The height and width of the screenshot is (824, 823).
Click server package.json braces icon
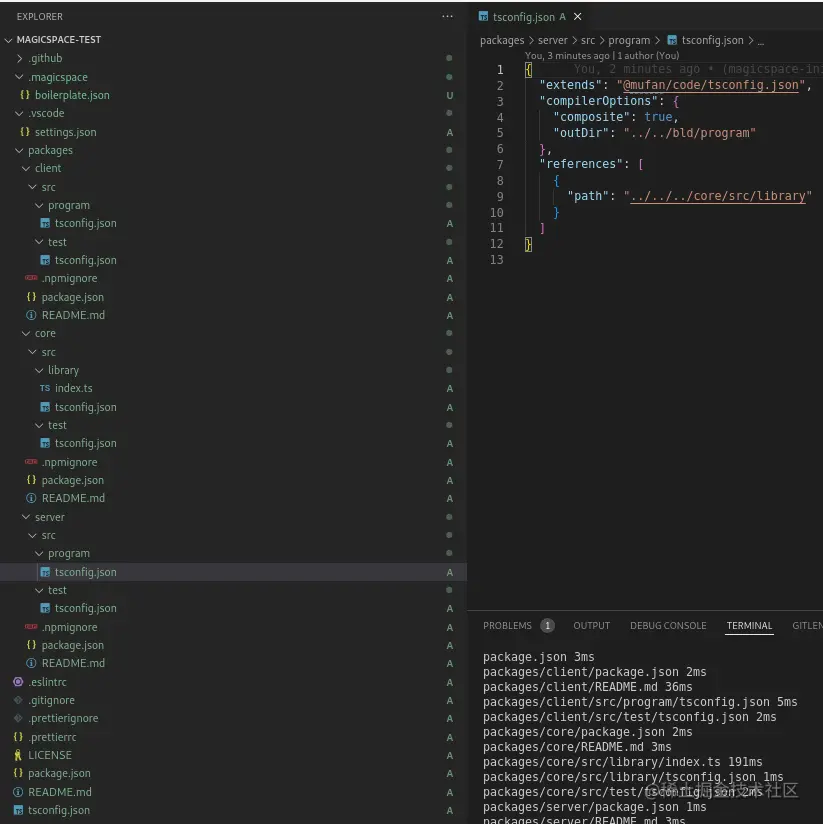point(32,645)
